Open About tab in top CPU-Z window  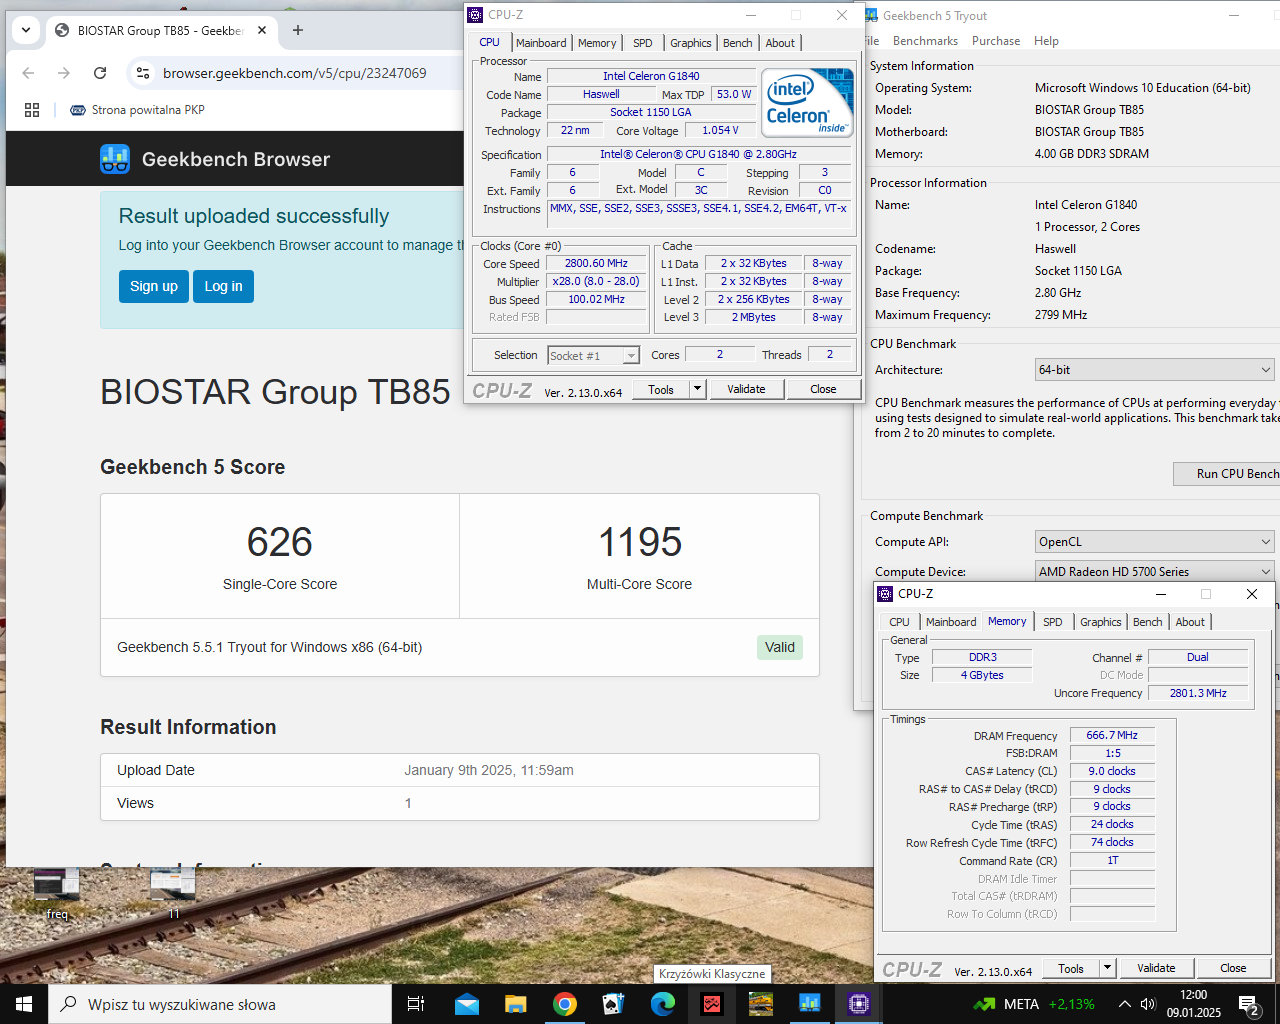781,43
